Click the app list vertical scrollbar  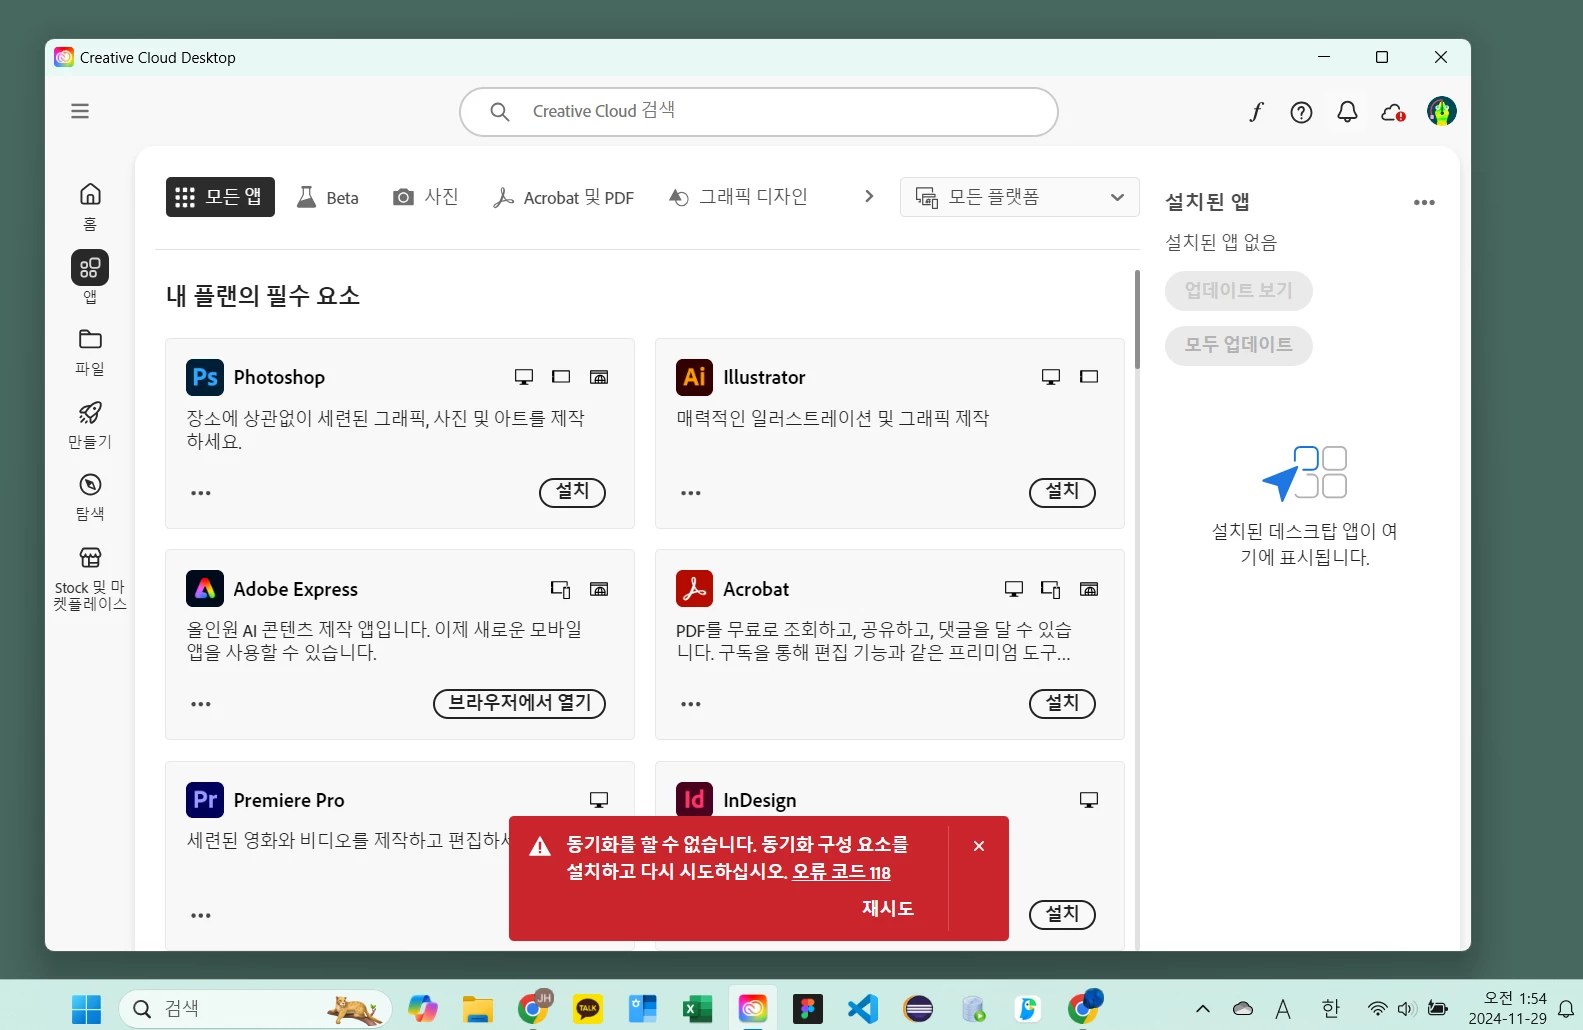point(1137,320)
